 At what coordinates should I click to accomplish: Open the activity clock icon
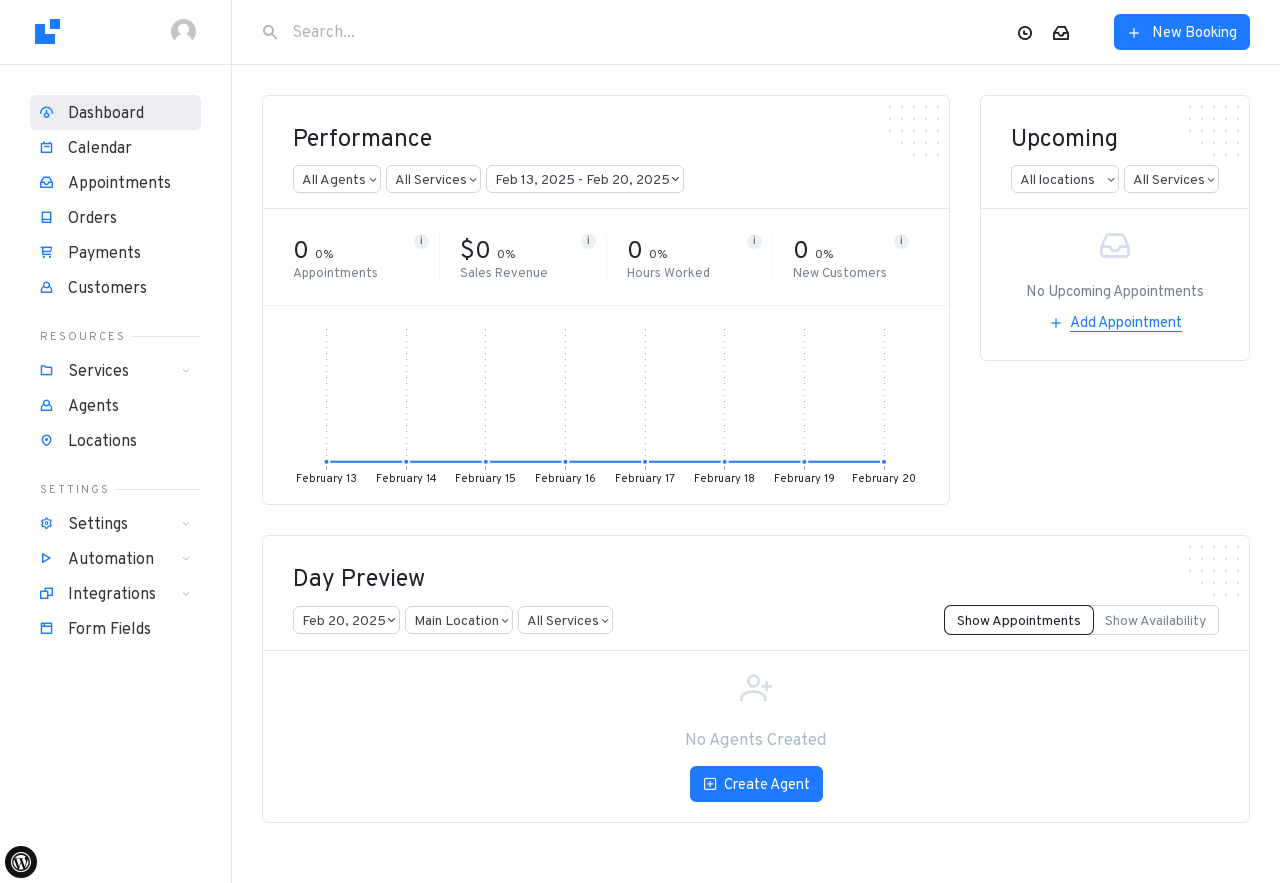tap(1025, 33)
